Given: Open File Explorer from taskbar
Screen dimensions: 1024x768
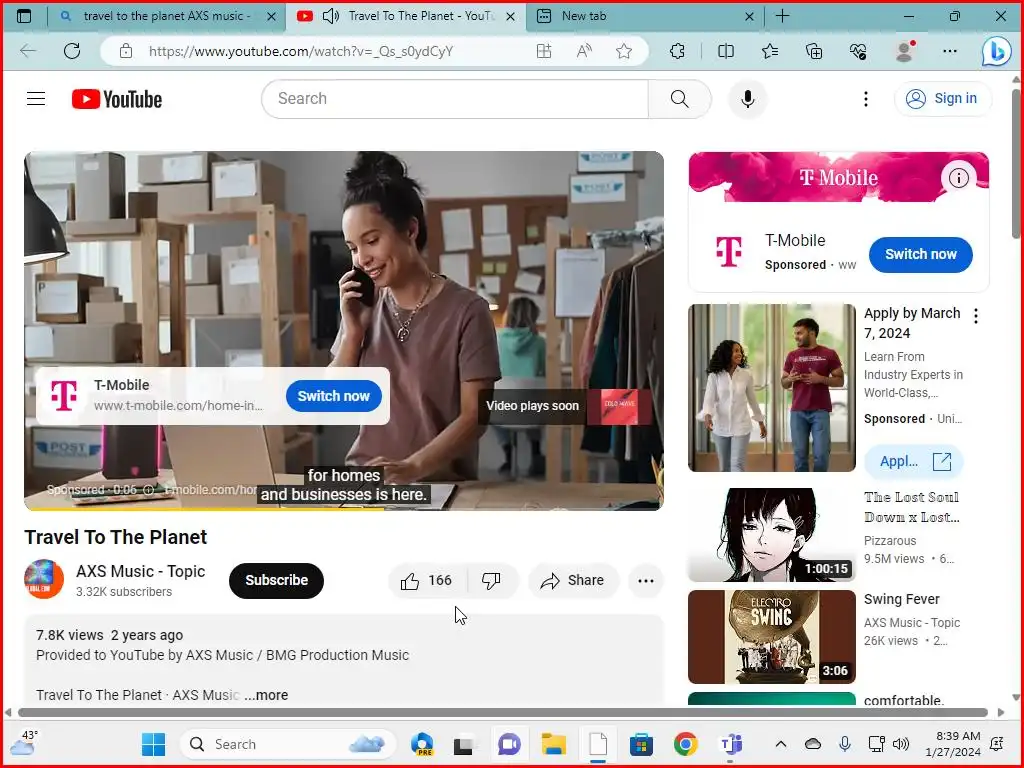Looking at the screenshot, I should coord(553,744).
